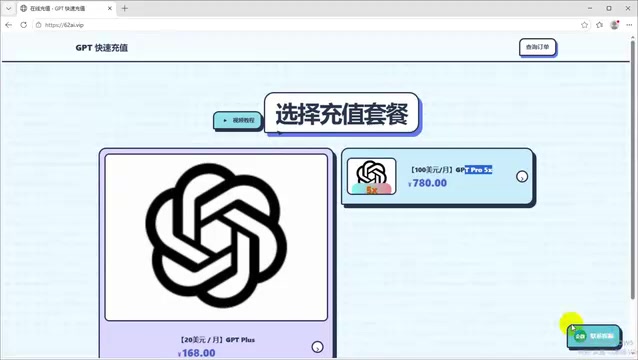Click the large GPT Plus logo image
The height and width of the screenshot is (360, 638).
coord(216,237)
